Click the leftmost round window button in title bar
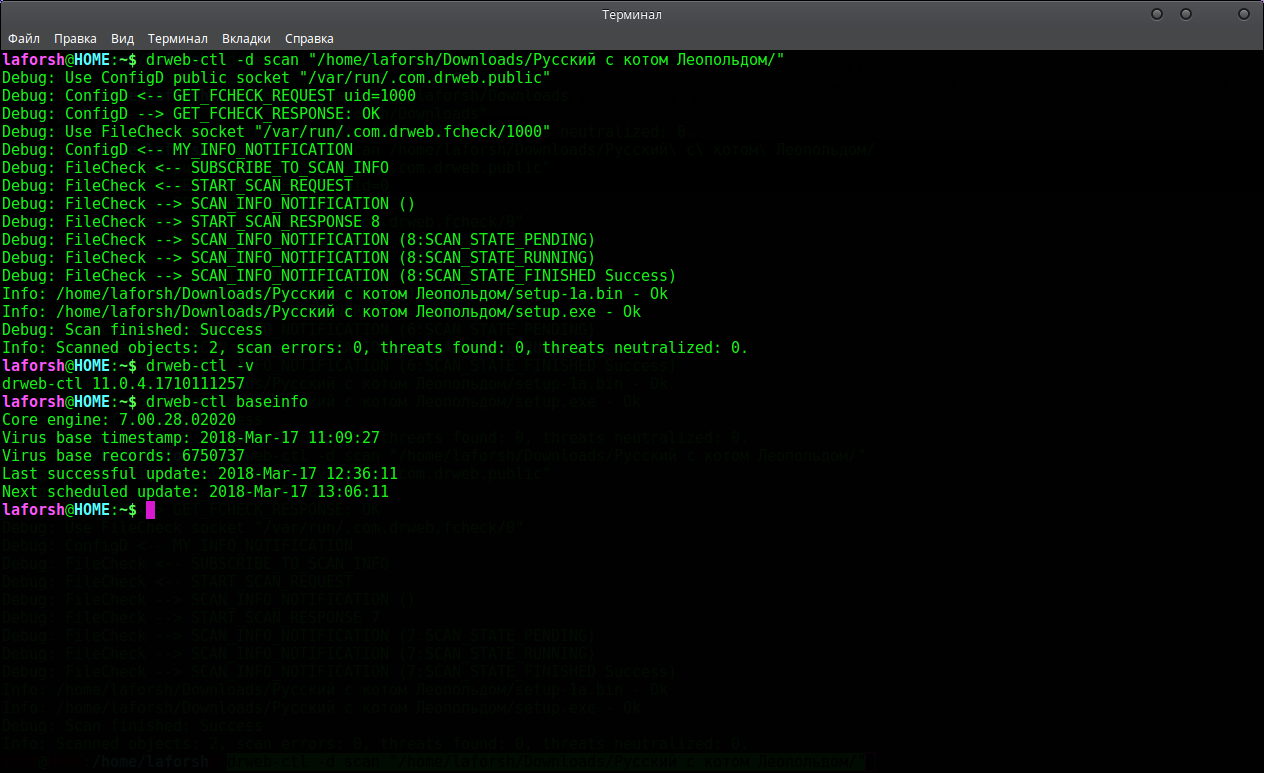Screen dimensions: 1264x773 point(1157,15)
